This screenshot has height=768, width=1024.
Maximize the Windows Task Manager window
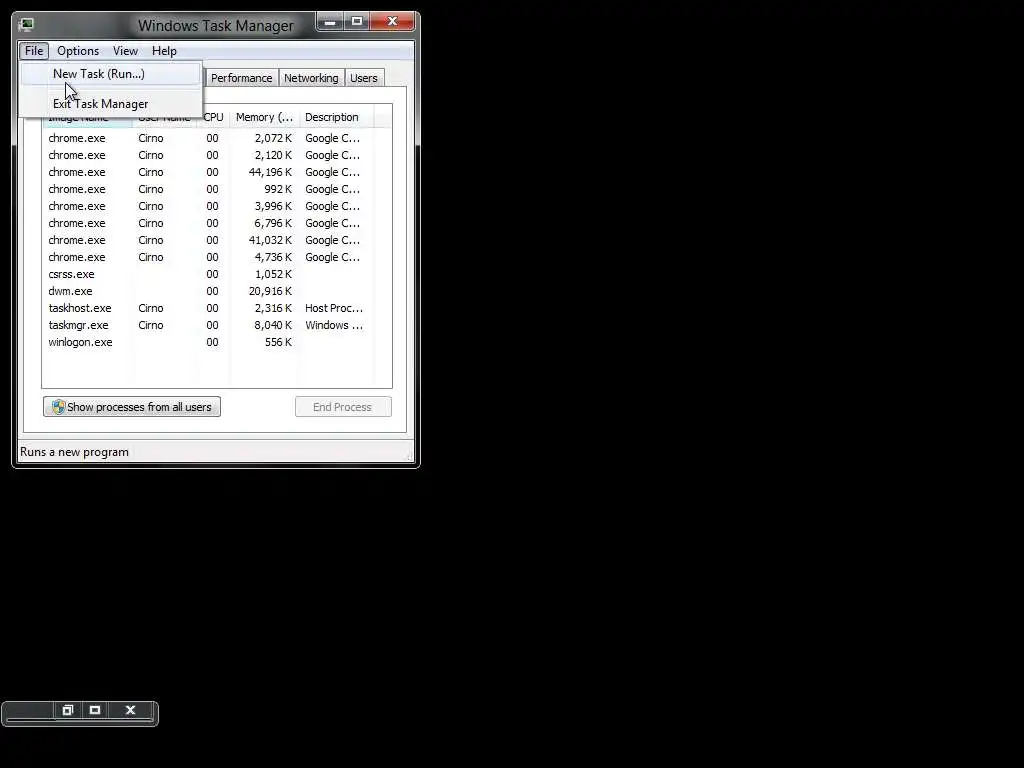357,22
